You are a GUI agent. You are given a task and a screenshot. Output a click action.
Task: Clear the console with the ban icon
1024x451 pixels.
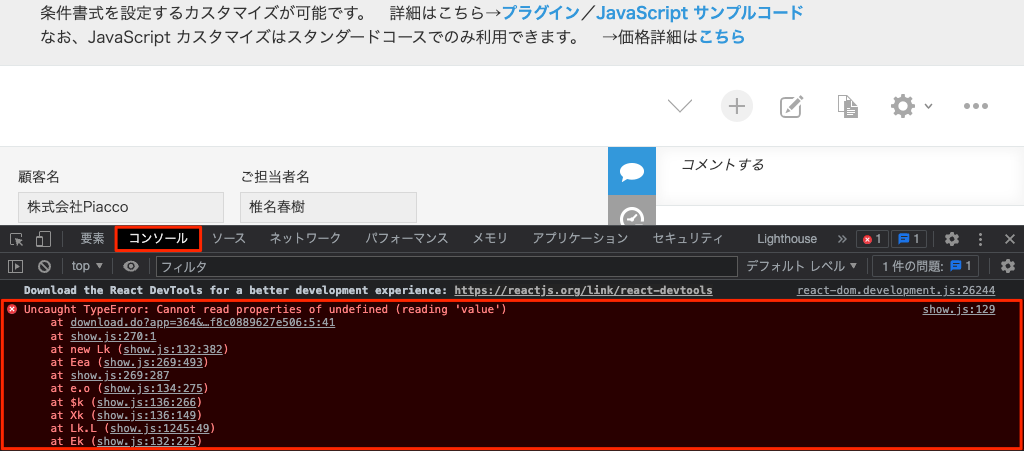coord(44,266)
